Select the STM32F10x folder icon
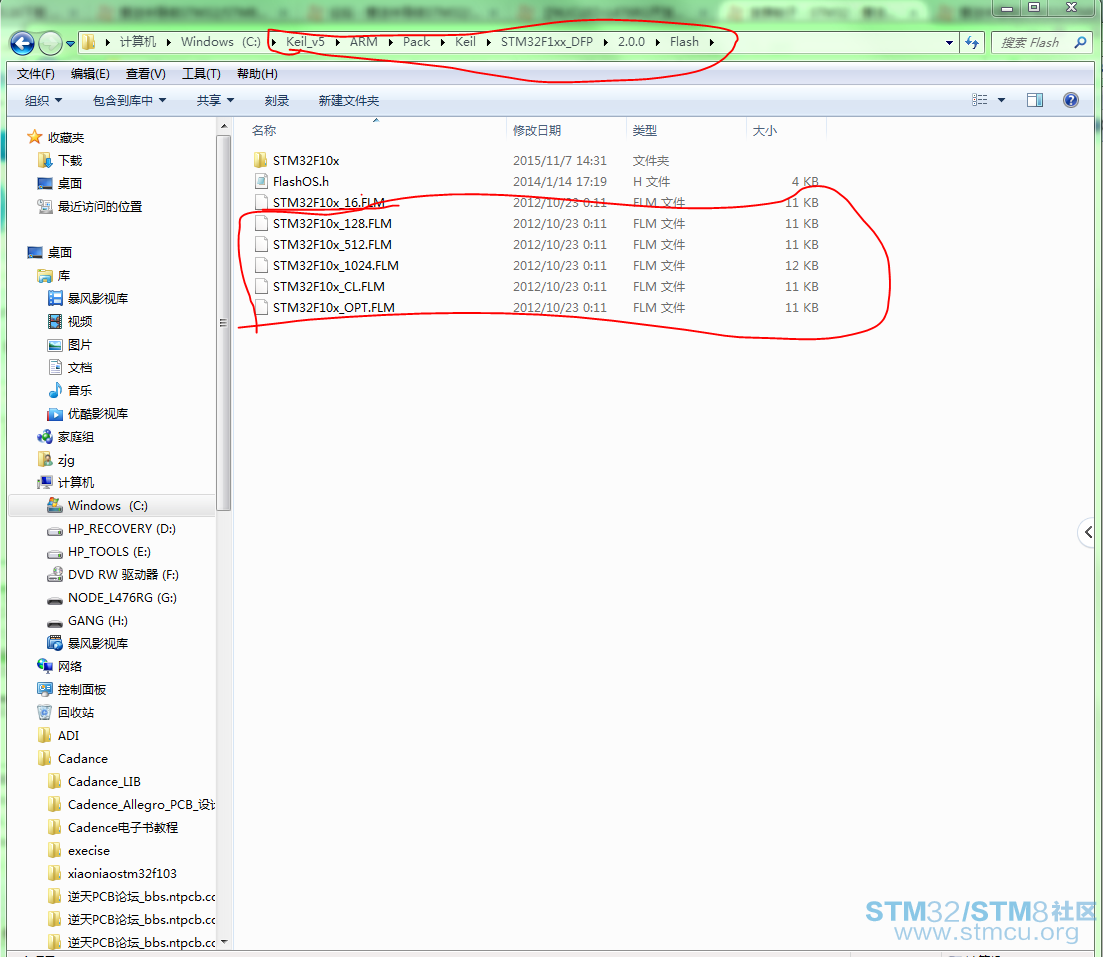The height and width of the screenshot is (957, 1103). [260, 160]
